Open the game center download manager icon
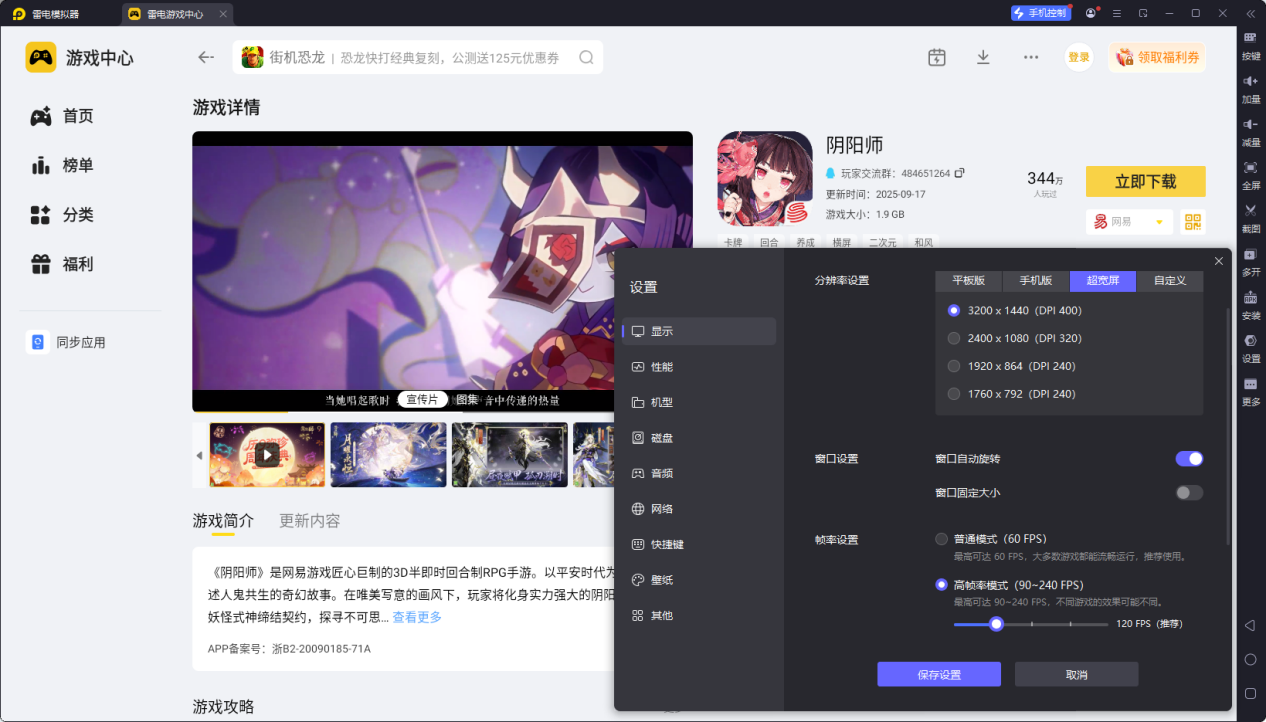 pos(983,57)
